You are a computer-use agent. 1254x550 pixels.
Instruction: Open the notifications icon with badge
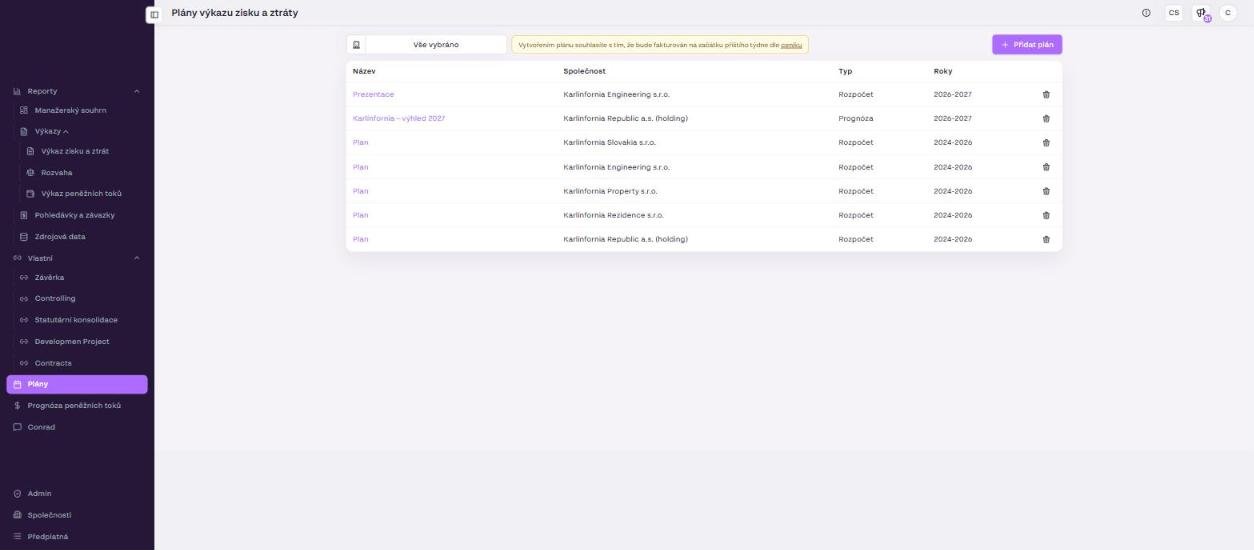click(1201, 13)
